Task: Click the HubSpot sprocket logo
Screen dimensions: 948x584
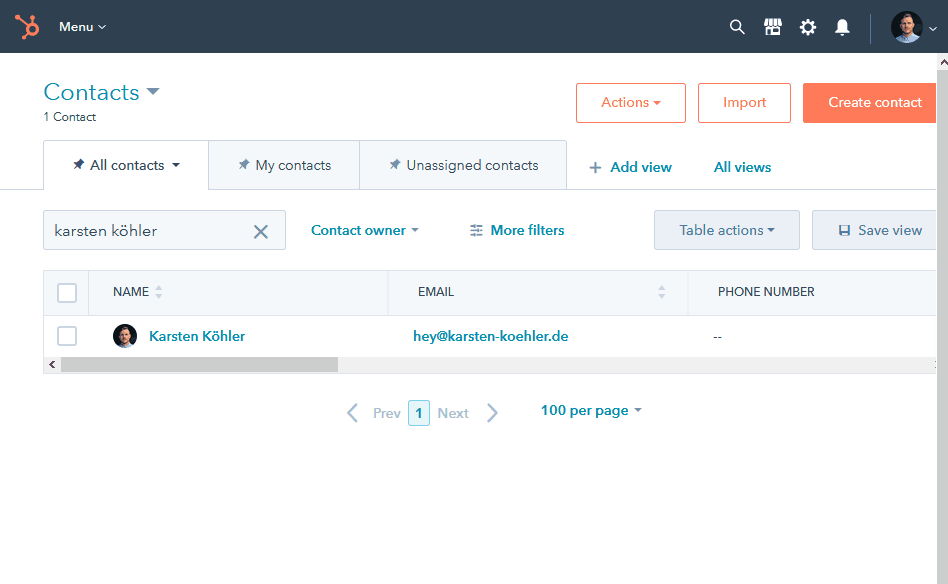Action: point(25,27)
